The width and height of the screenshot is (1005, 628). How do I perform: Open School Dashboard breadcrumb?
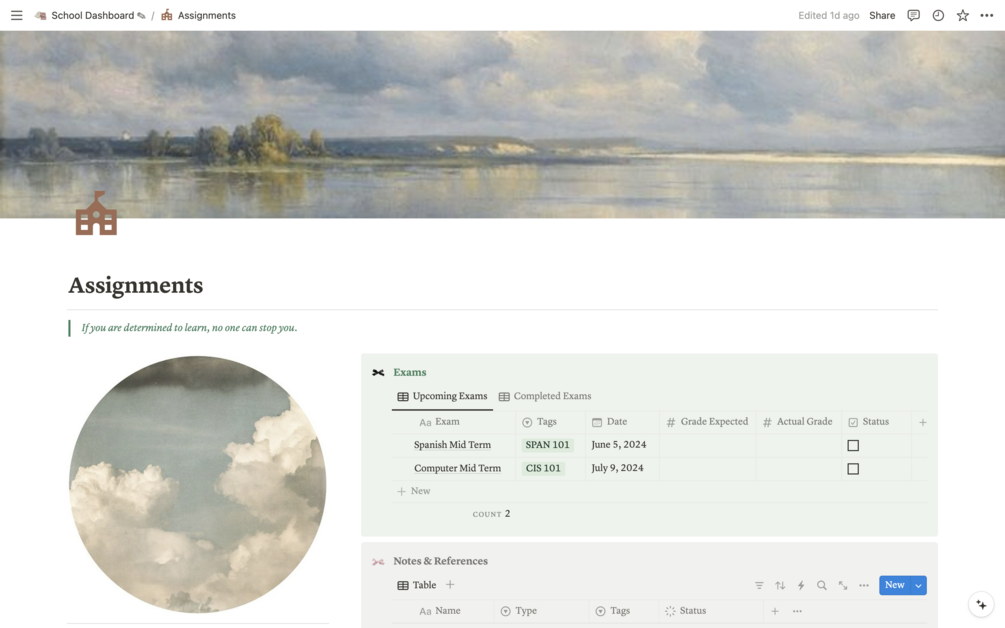90,15
